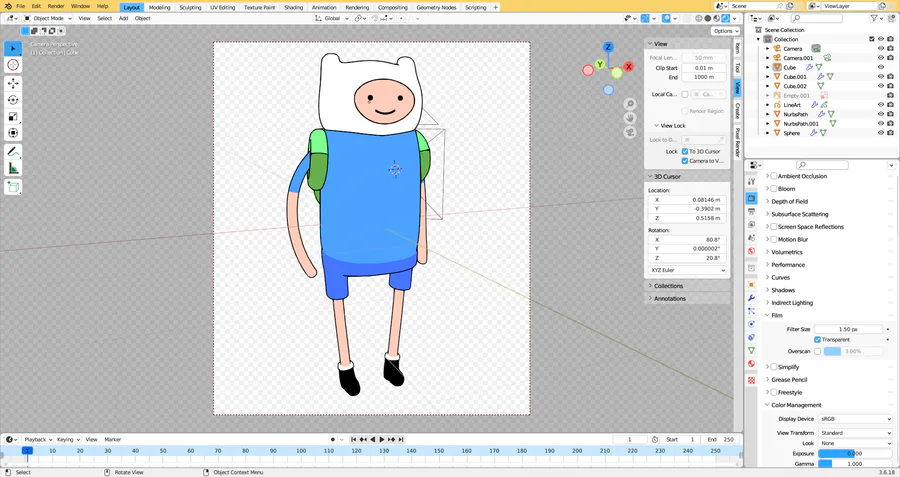
Task: Enable Screen Space Reflections checkbox
Action: [x=774, y=227]
